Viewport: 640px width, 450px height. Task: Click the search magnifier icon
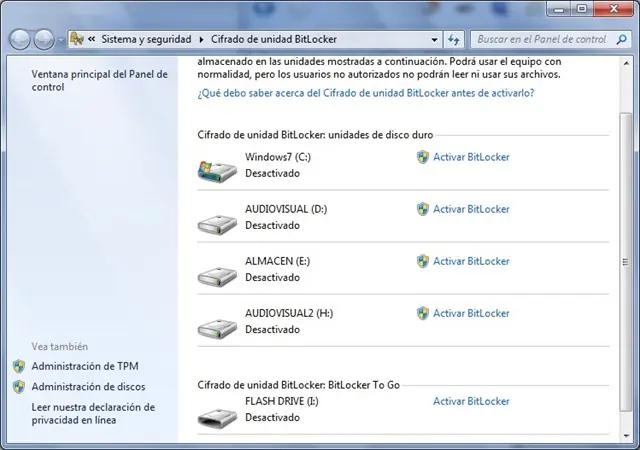pyautogui.click(x=622, y=40)
